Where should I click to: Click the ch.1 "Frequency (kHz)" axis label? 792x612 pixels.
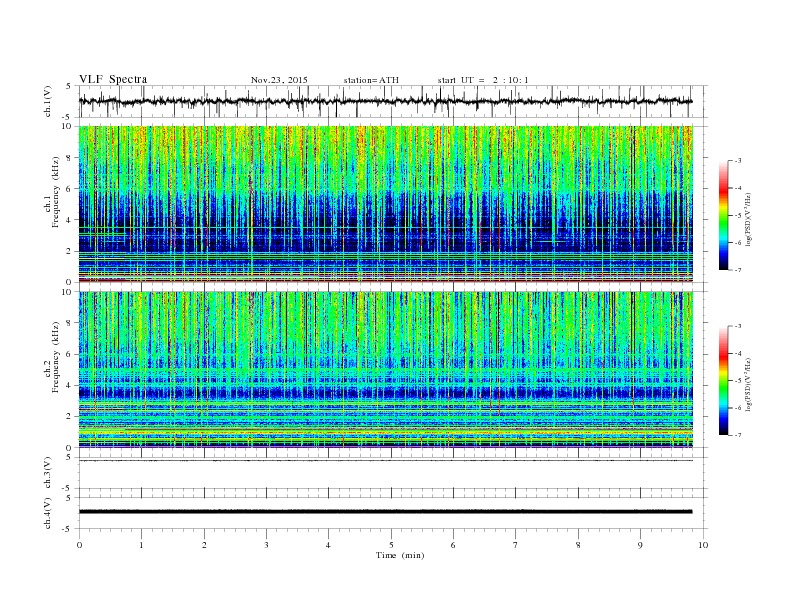[56, 191]
